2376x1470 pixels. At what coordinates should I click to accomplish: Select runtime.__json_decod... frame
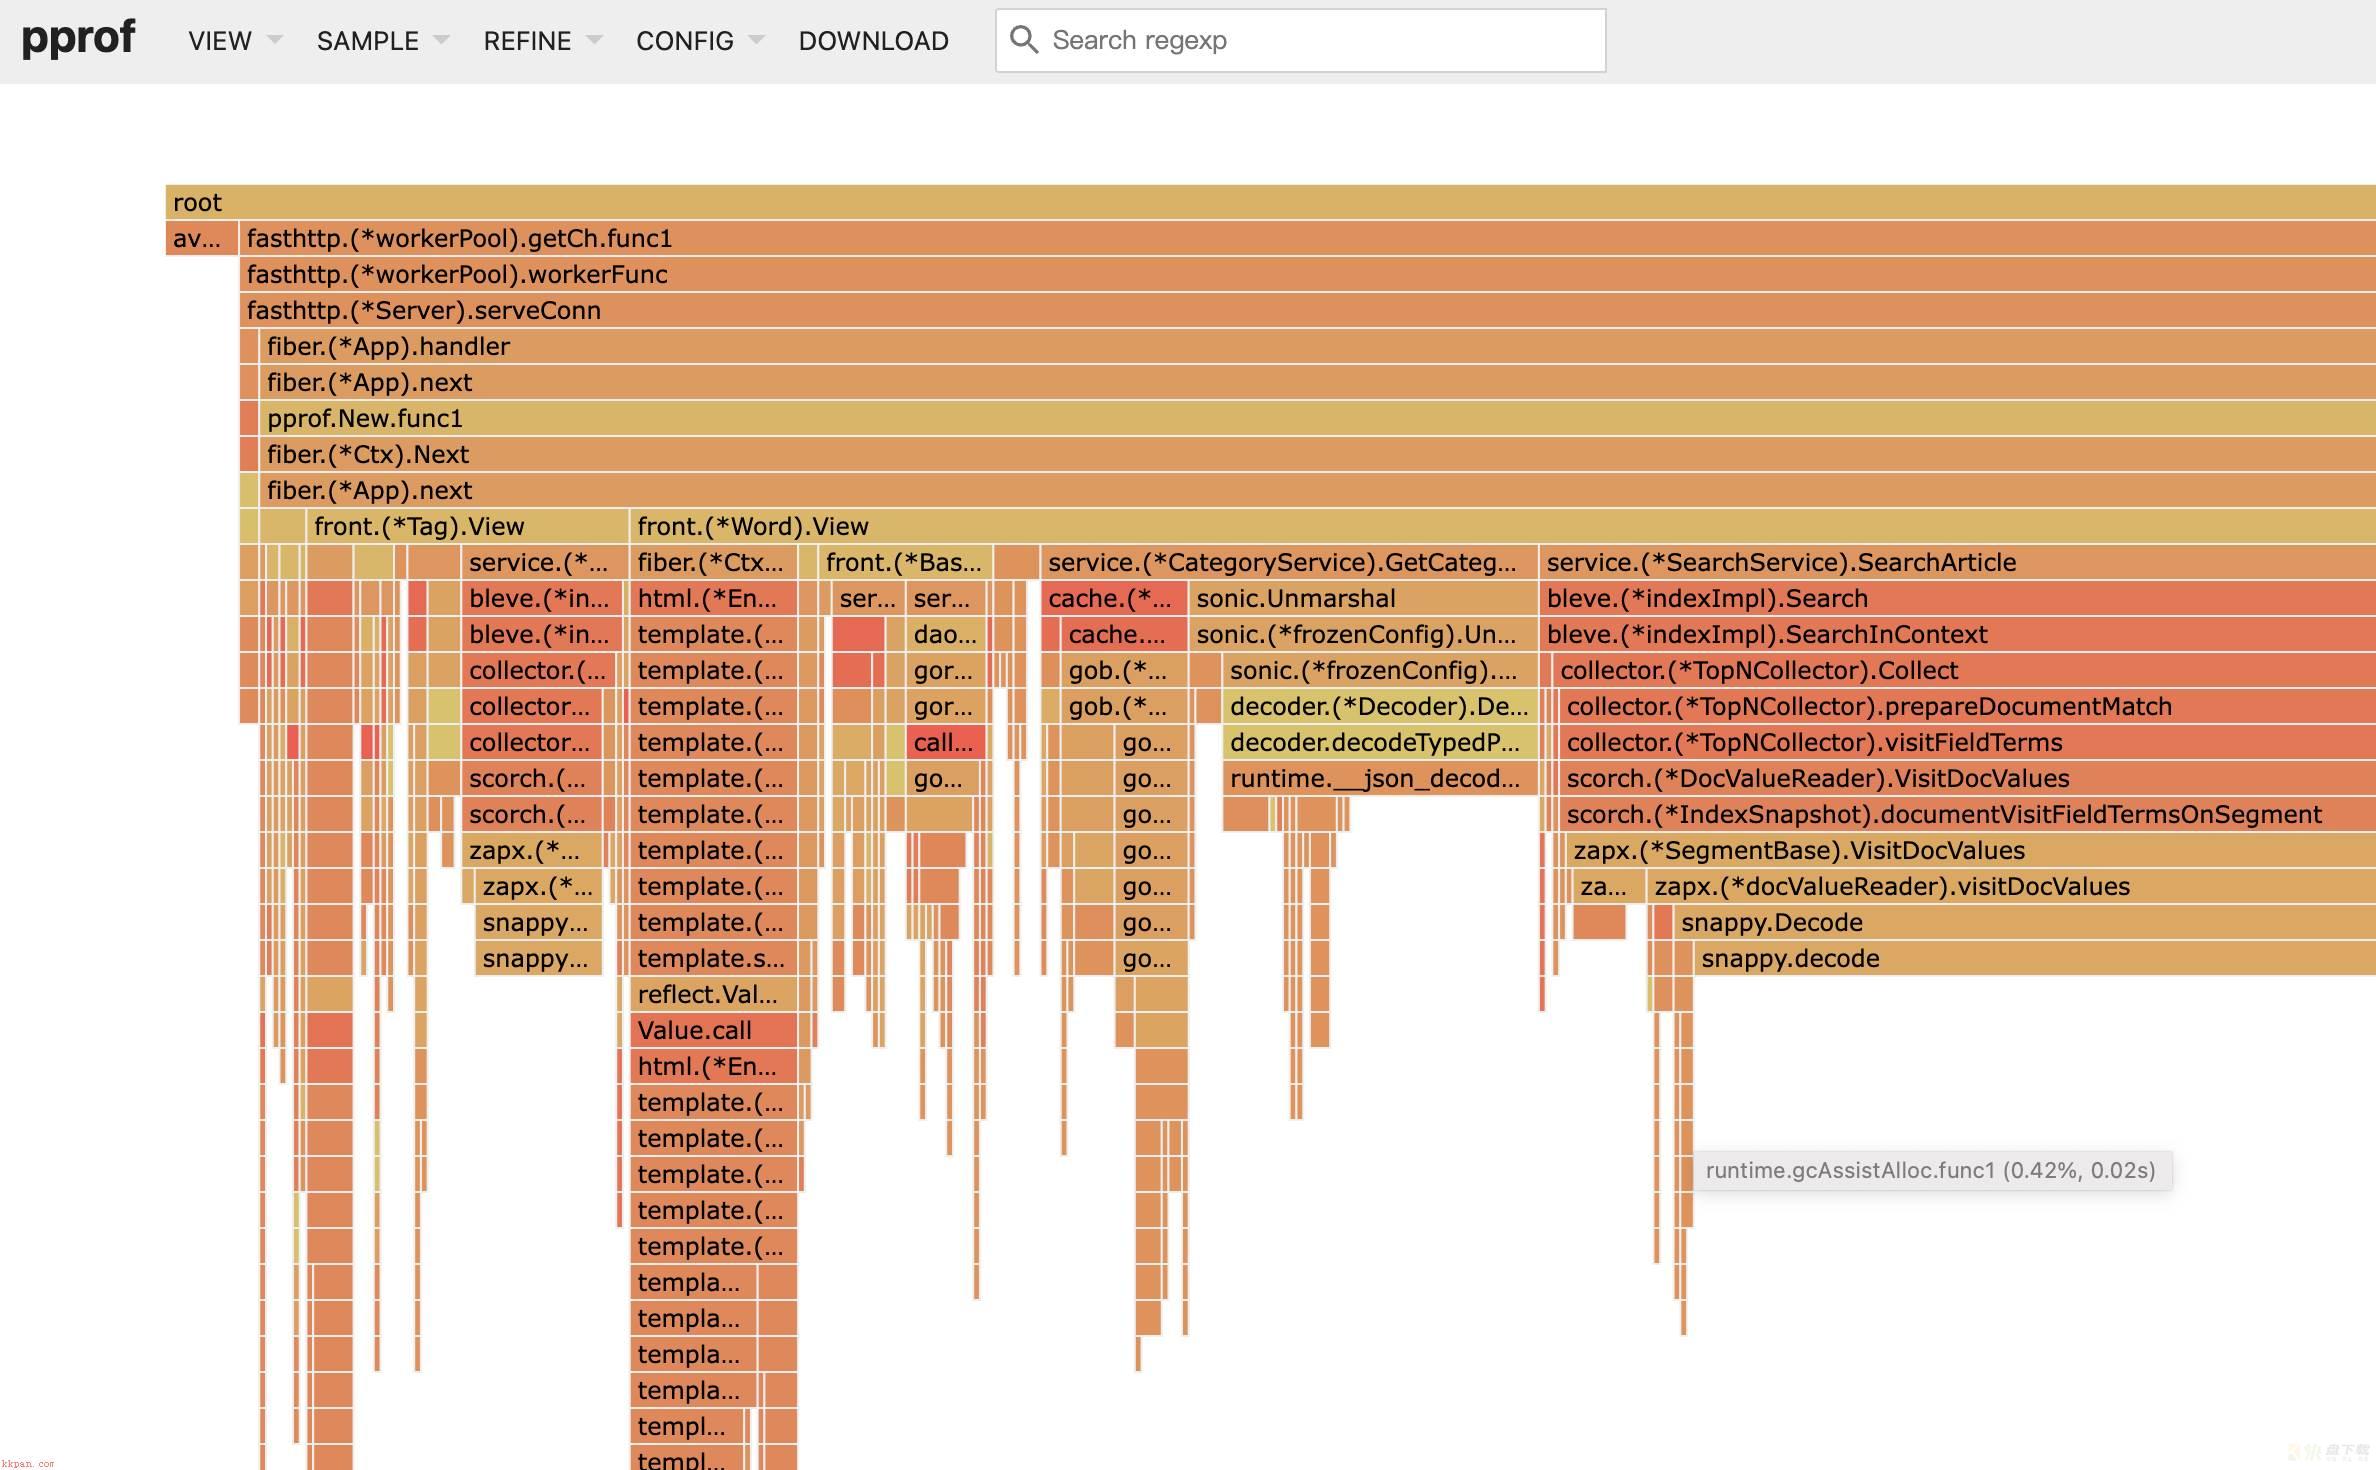point(1379,778)
